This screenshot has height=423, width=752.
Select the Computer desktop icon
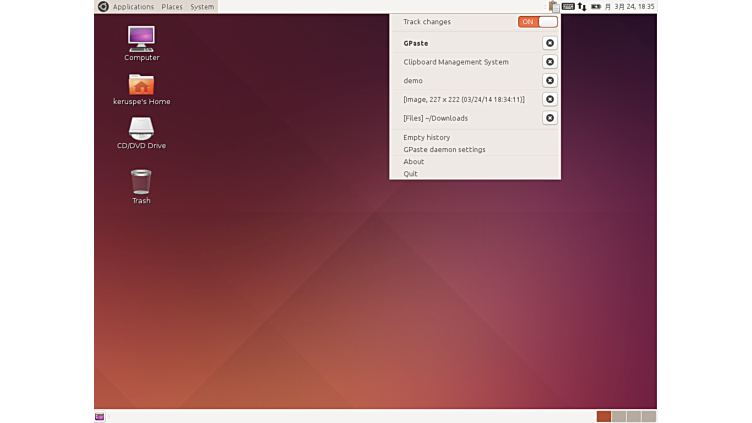pos(141,44)
